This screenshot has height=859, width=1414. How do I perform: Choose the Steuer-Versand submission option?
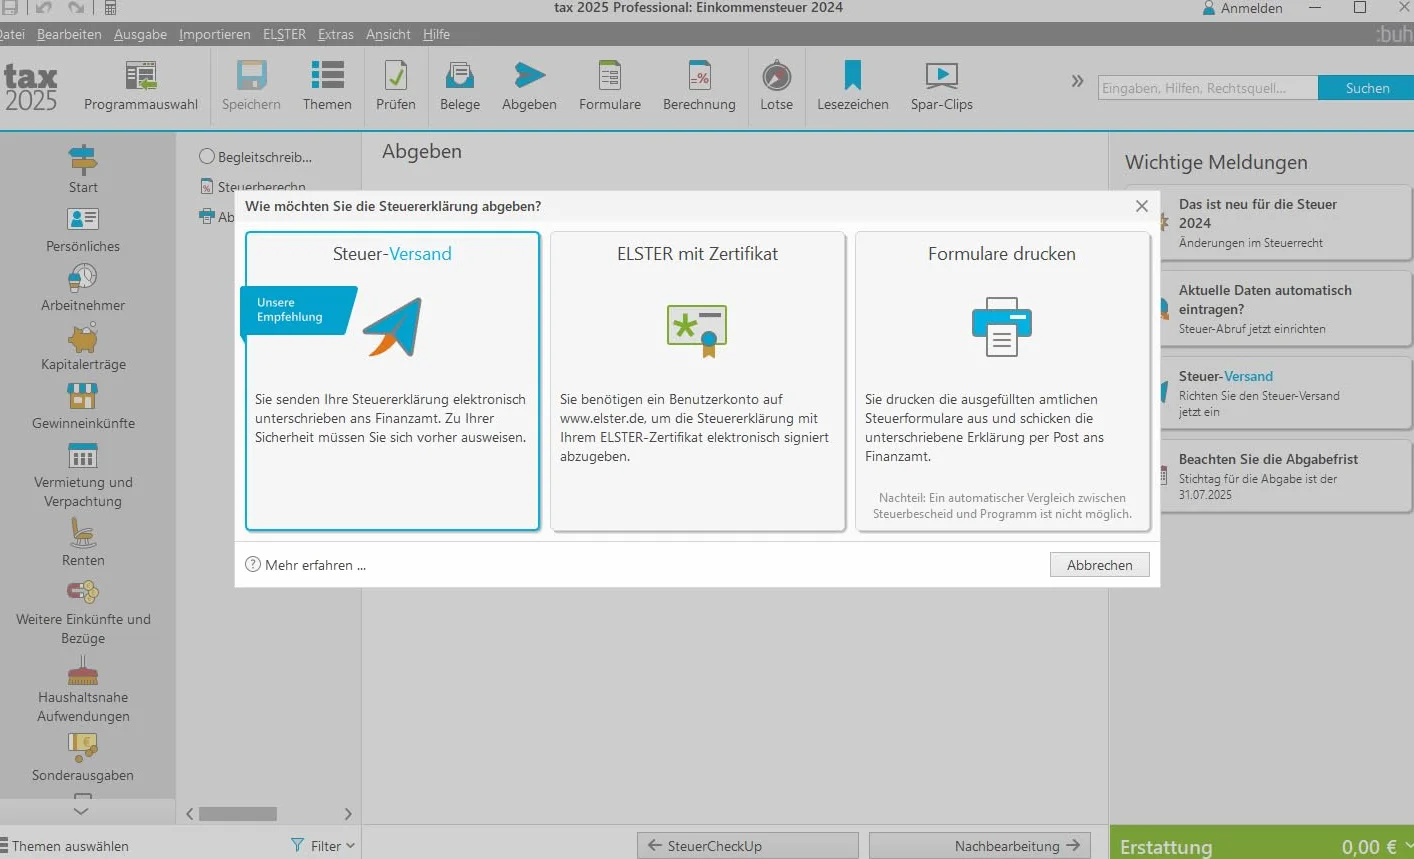point(393,381)
